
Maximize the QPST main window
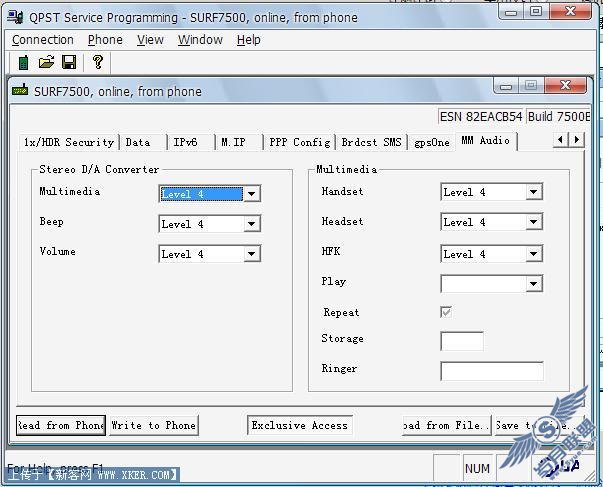point(536,12)
